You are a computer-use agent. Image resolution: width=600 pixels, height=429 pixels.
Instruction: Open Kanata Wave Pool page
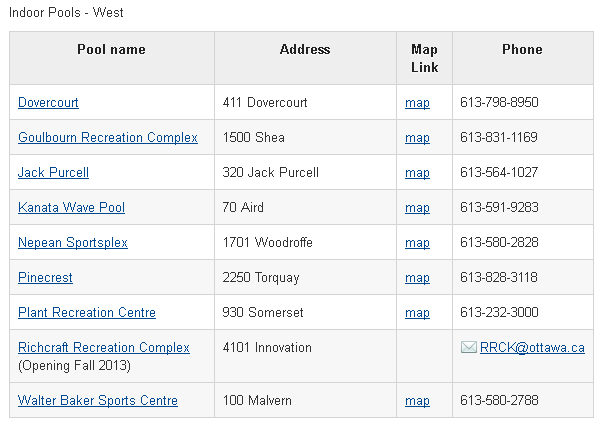point(71,208)
